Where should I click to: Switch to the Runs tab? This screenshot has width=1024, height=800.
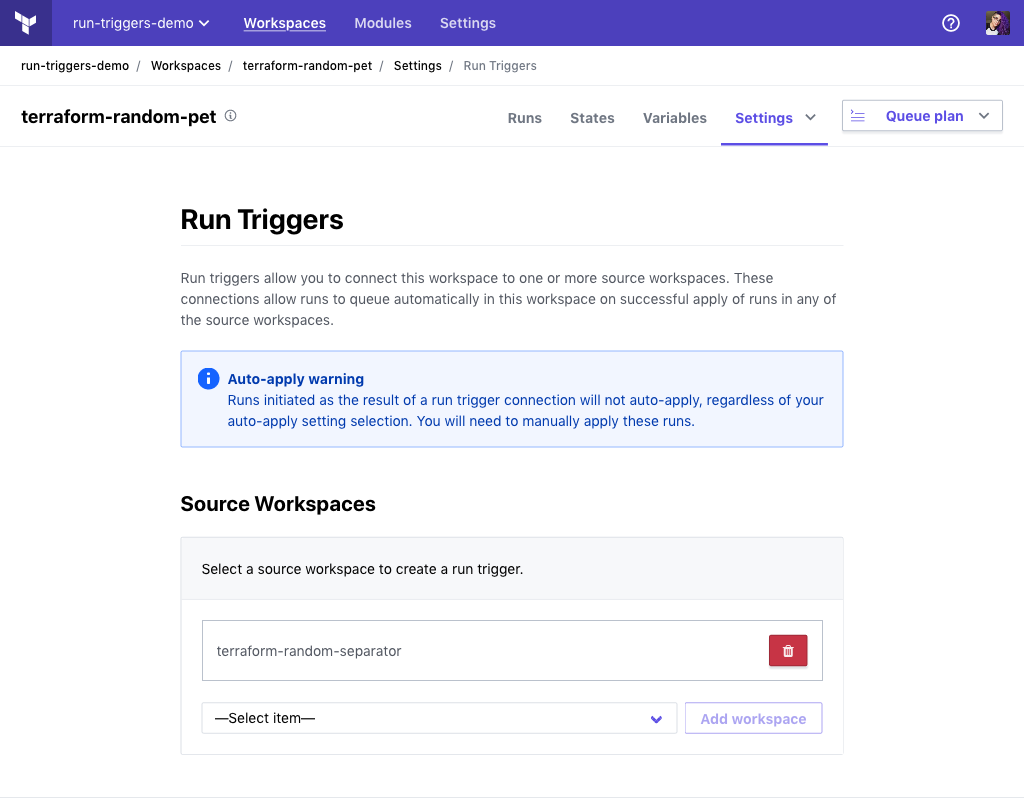pyautogui.click(x=524, y=118)
